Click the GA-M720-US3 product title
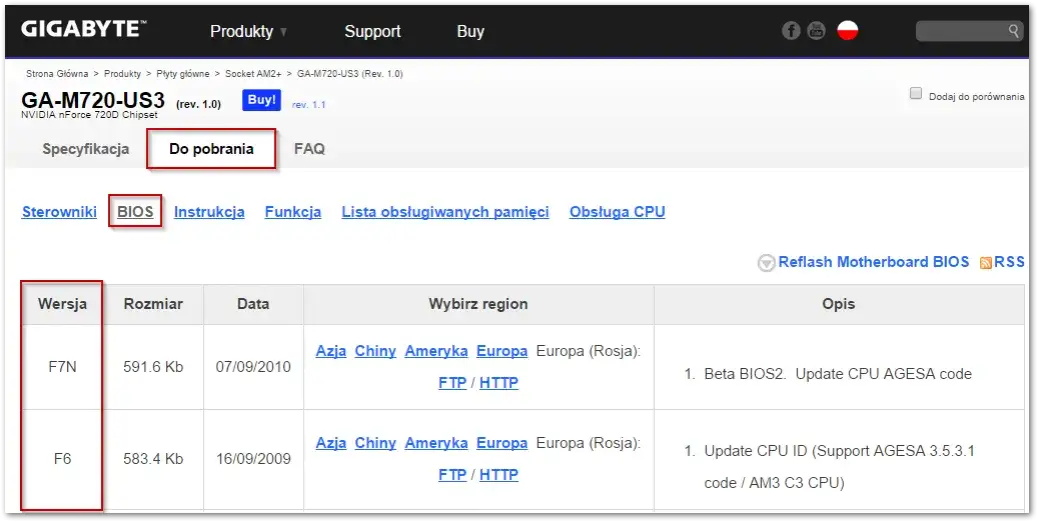This screenshot has width=1038, height=522. pos(93,100)
